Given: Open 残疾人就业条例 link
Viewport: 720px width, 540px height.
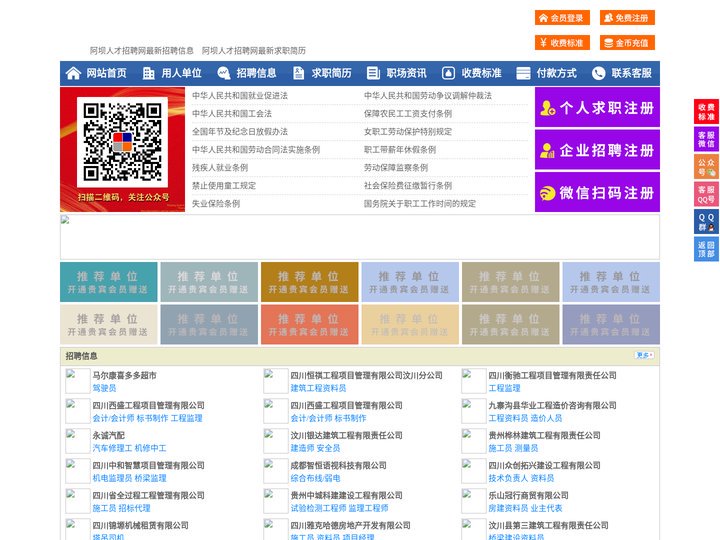Looking at the screenshot, I should 220,168.
